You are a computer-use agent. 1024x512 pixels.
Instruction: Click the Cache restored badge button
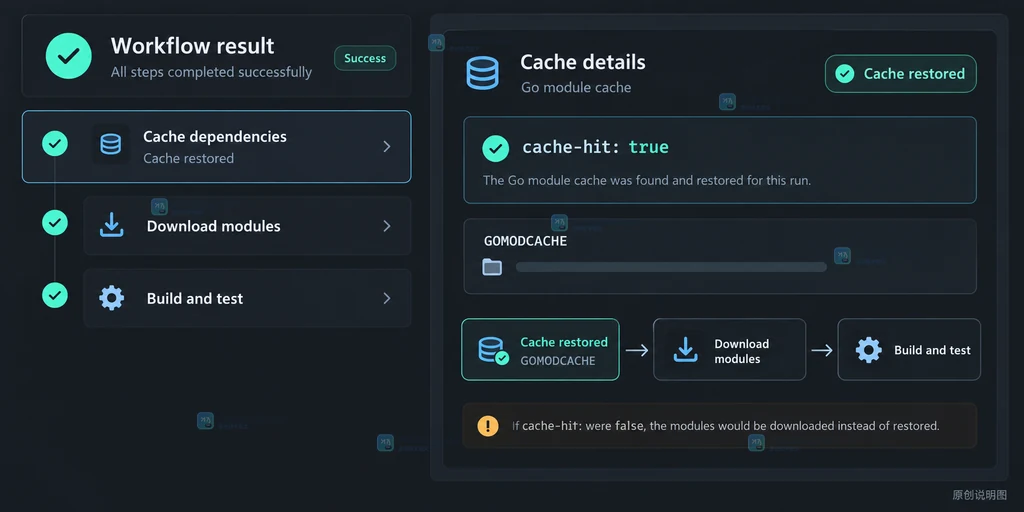click(901, 74)
